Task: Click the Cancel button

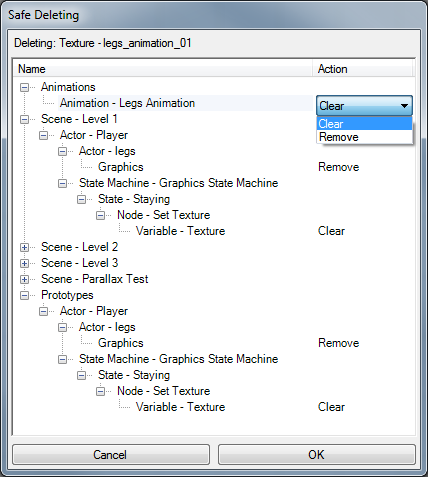Action: click(x=111, y=455)
